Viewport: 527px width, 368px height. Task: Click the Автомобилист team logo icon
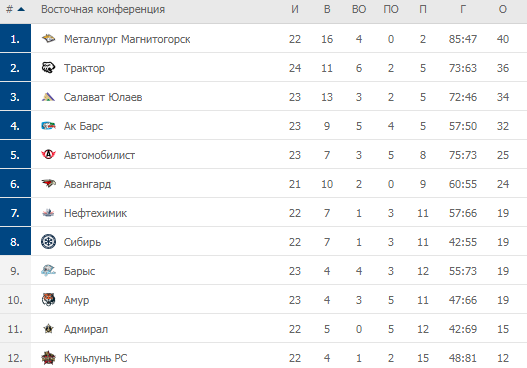48,155
